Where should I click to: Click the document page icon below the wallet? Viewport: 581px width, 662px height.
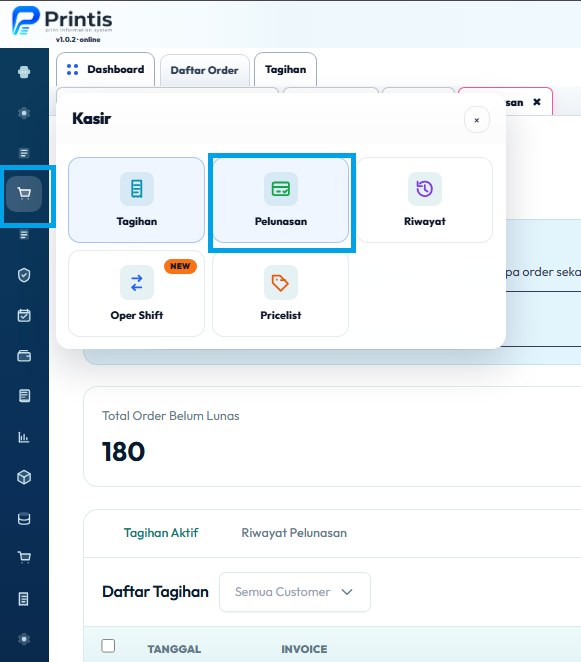point(24,396)
